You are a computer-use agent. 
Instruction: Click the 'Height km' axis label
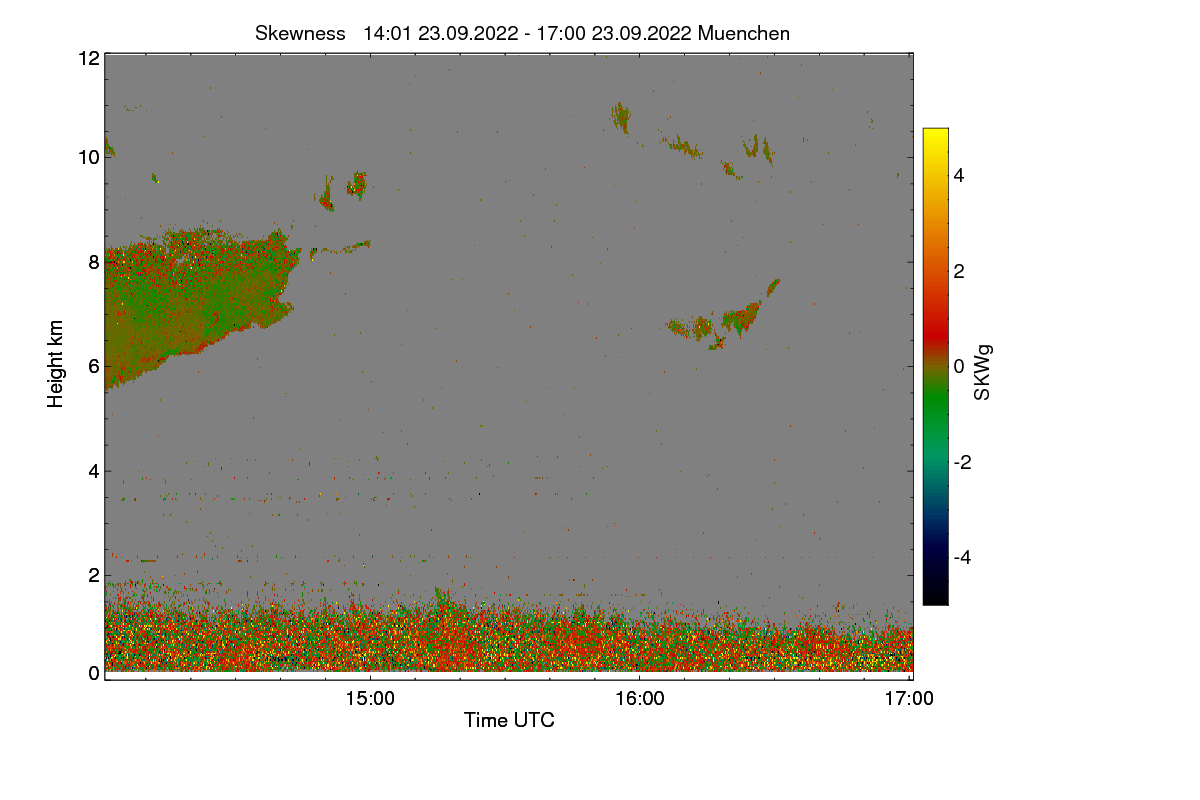click(x=56, y=364)
